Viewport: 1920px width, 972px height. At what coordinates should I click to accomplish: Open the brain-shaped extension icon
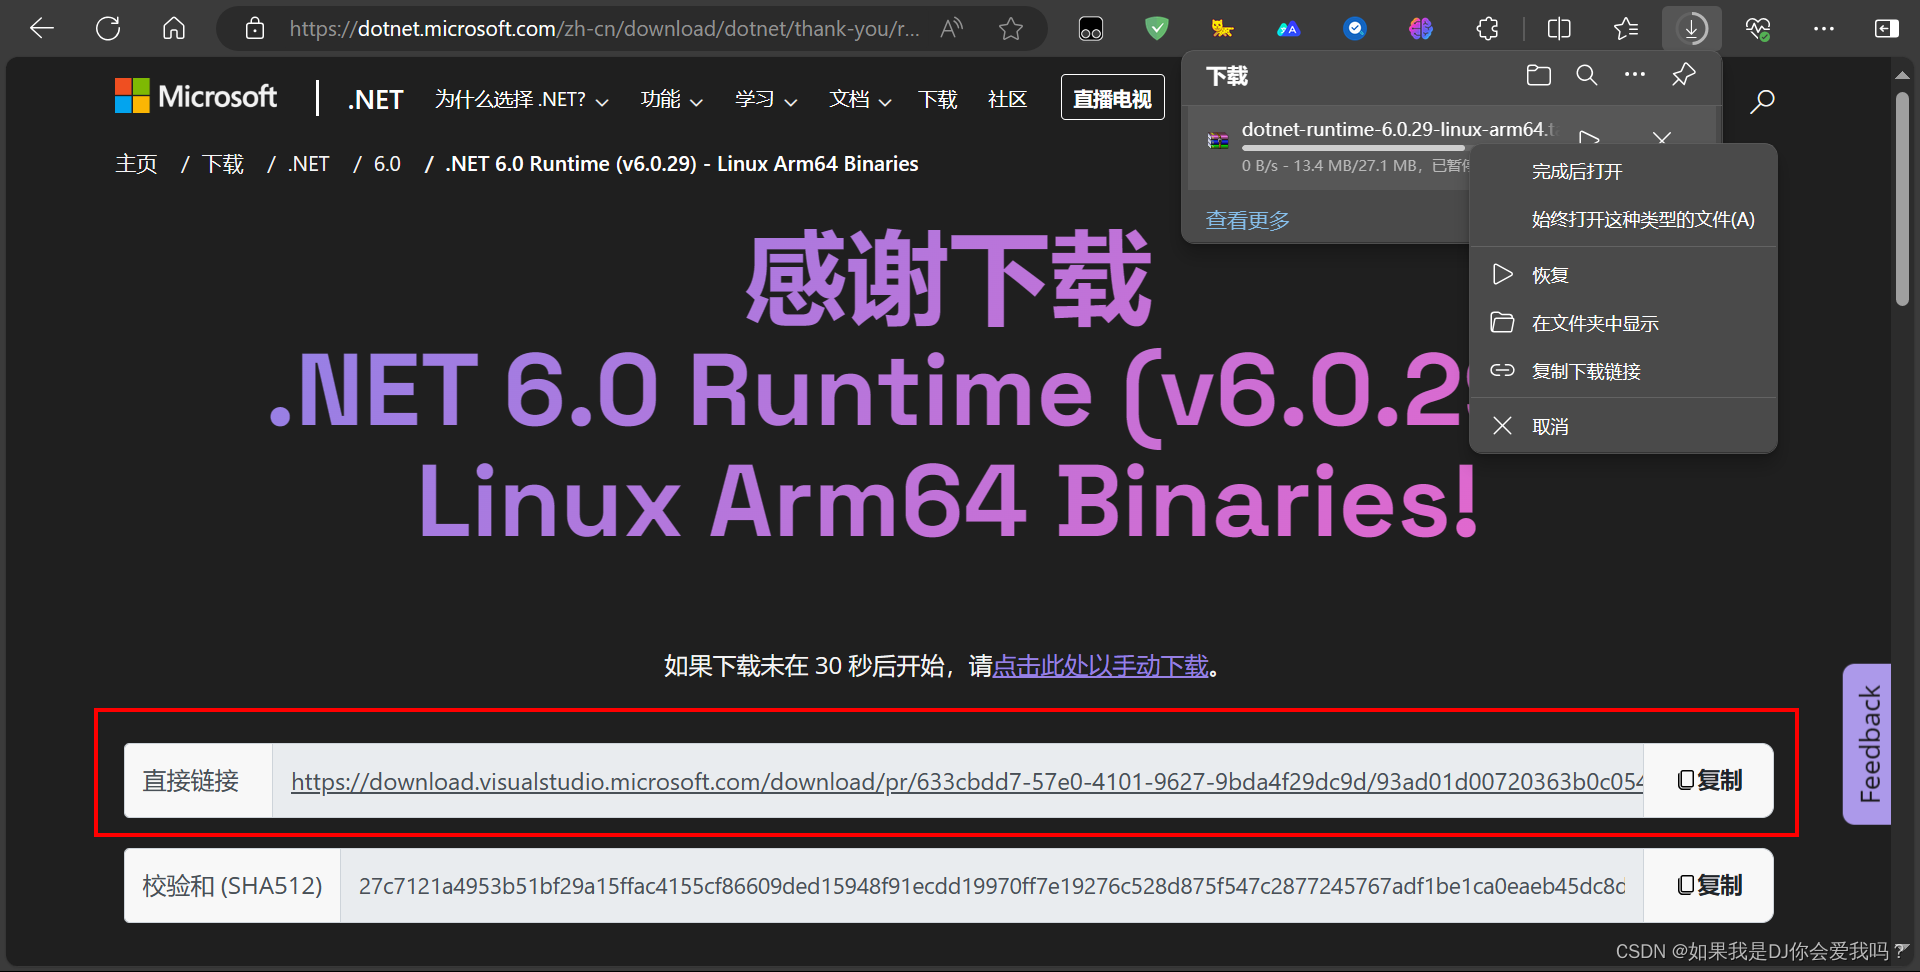pyautogui.click(x=1421, y=28)
